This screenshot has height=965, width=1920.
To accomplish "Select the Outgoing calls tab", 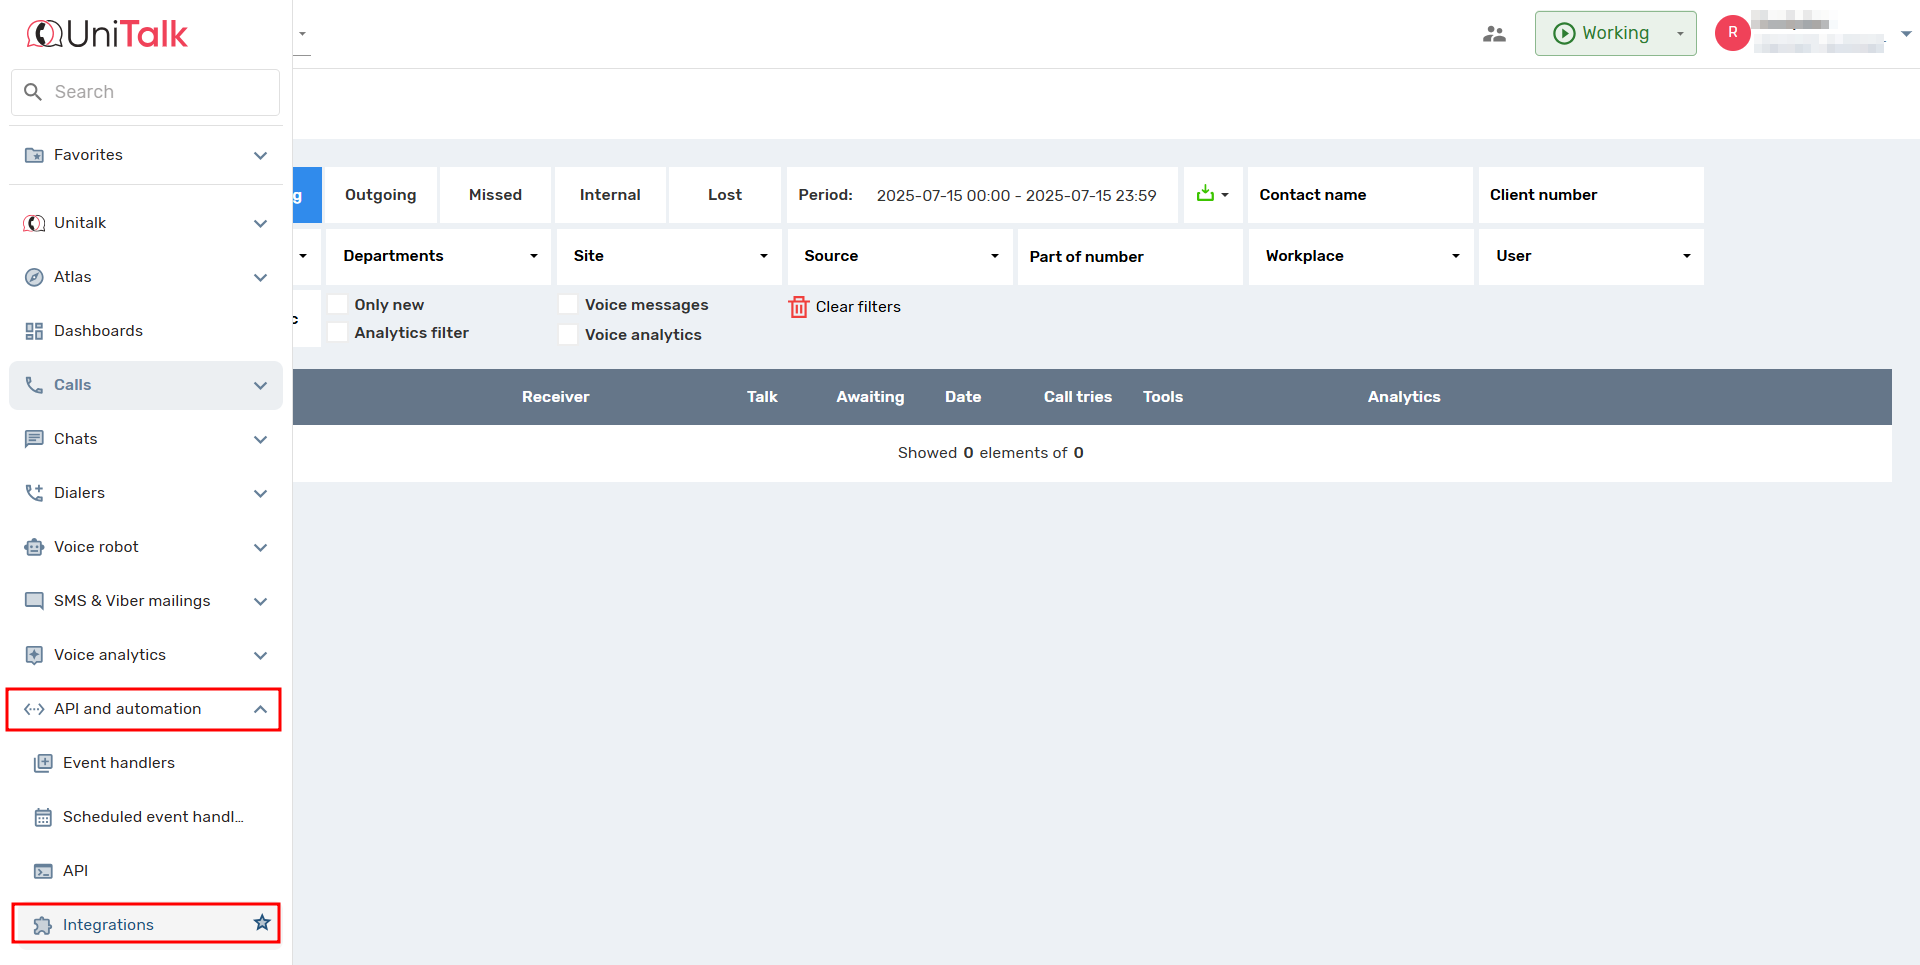I will pos(380,195).
